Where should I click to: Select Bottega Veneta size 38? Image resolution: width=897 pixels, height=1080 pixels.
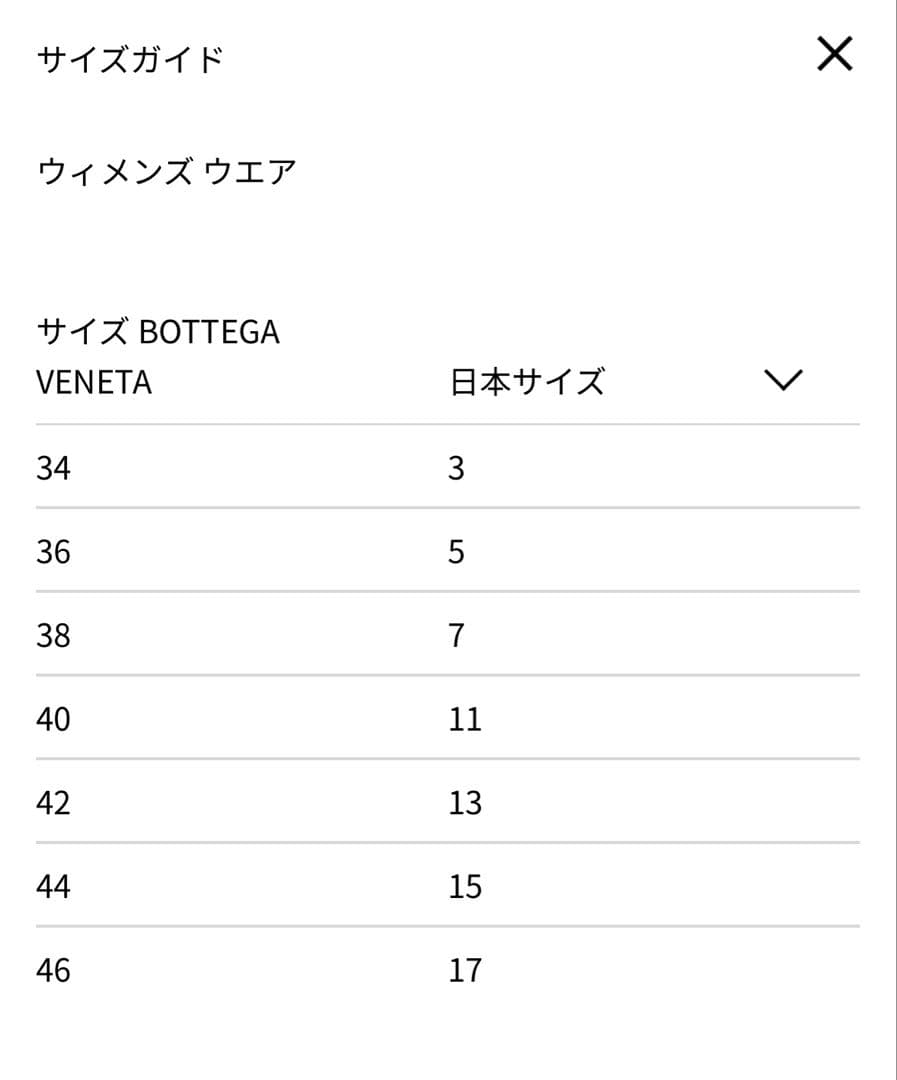click(x=55, y=634)
